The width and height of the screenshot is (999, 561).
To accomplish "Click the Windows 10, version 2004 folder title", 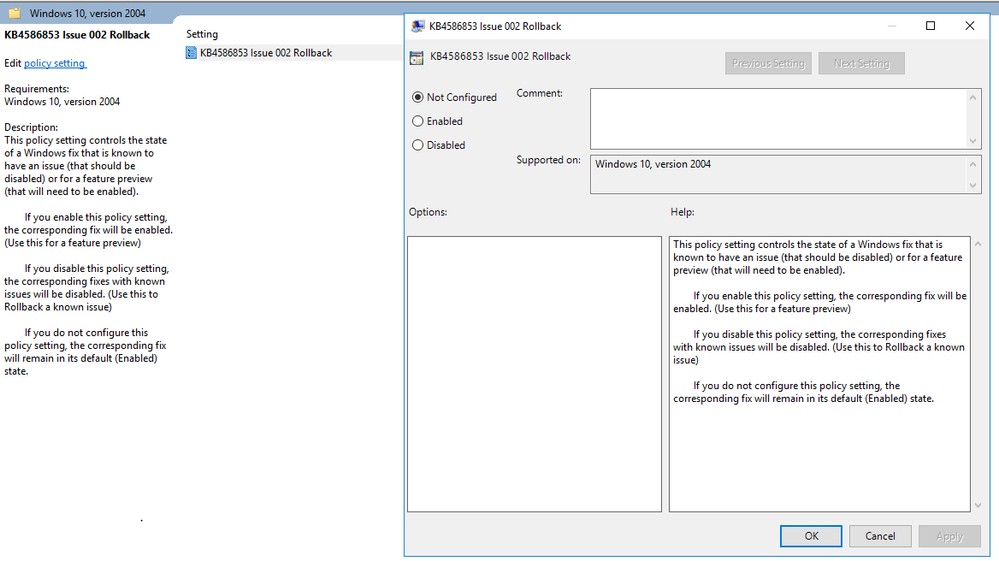I will pyautogui.click(x=87, y=13).
